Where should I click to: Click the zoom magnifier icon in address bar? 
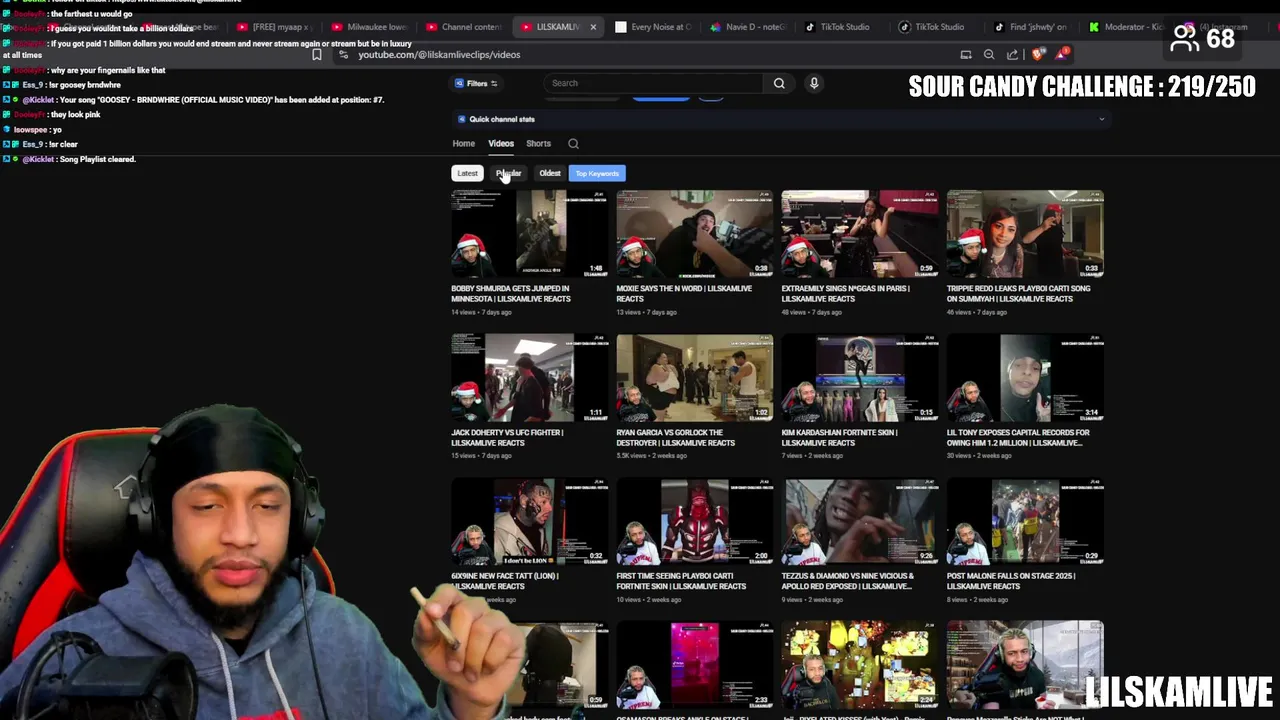point(989,55)
